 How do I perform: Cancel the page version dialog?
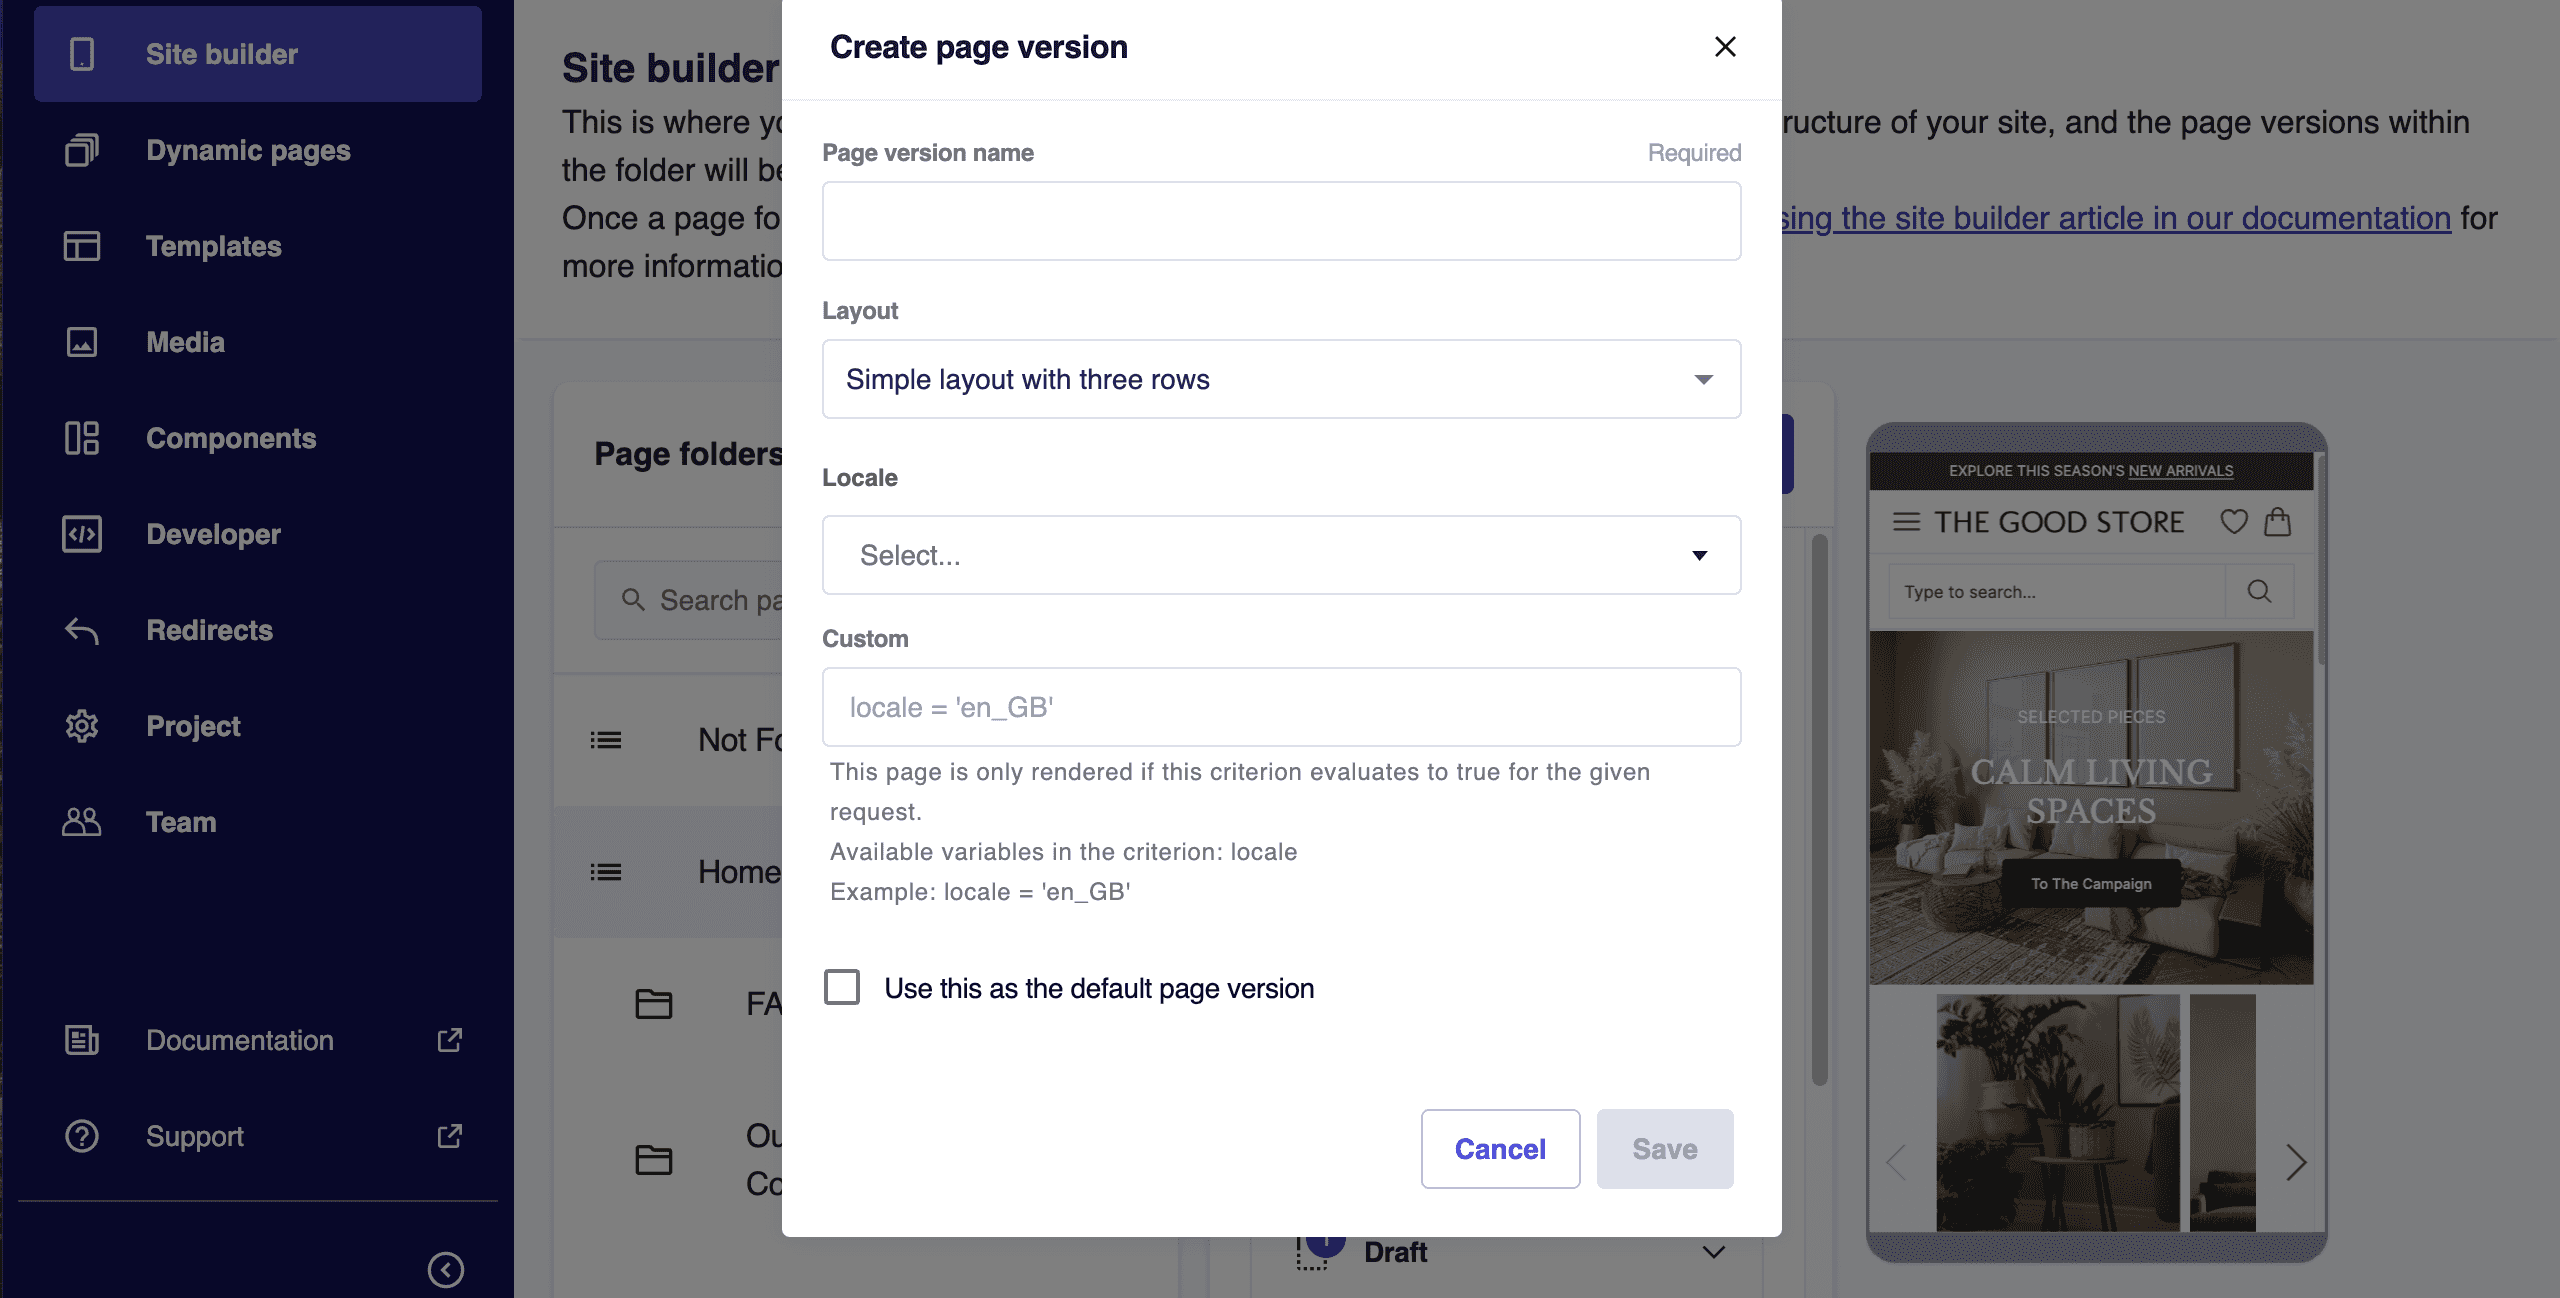(1500, 1149)
